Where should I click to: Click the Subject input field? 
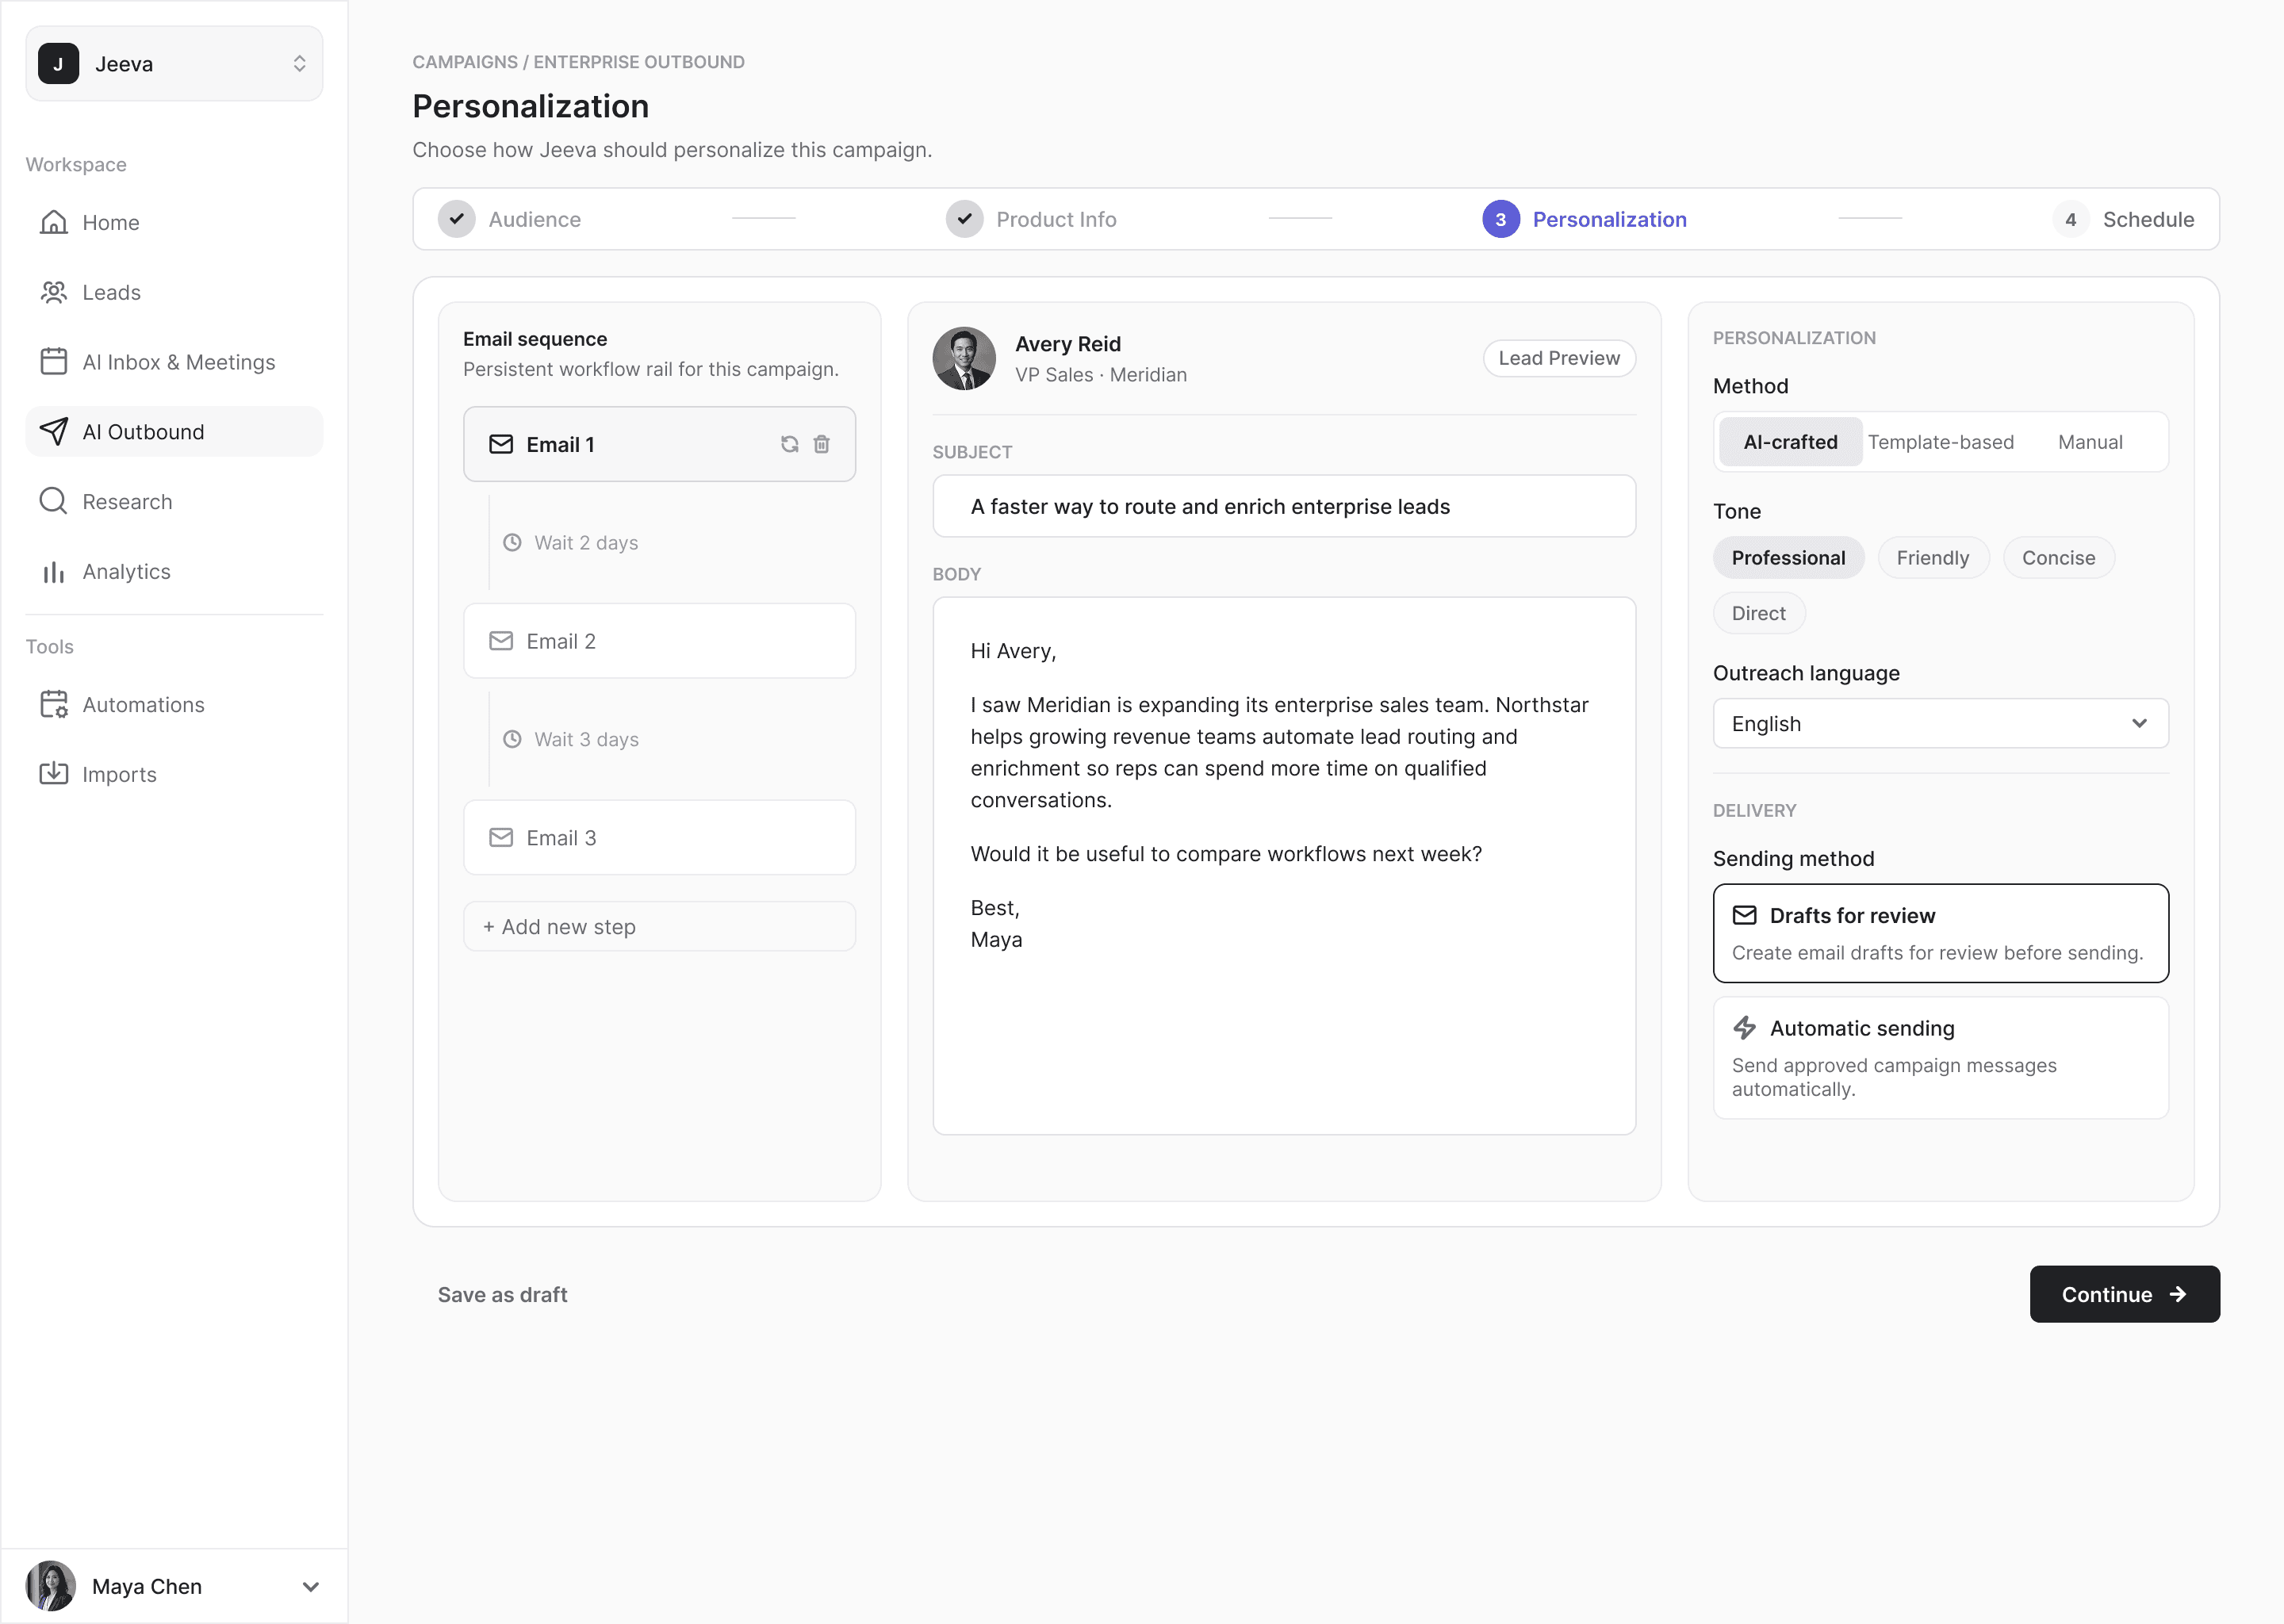pos(1284,506)
